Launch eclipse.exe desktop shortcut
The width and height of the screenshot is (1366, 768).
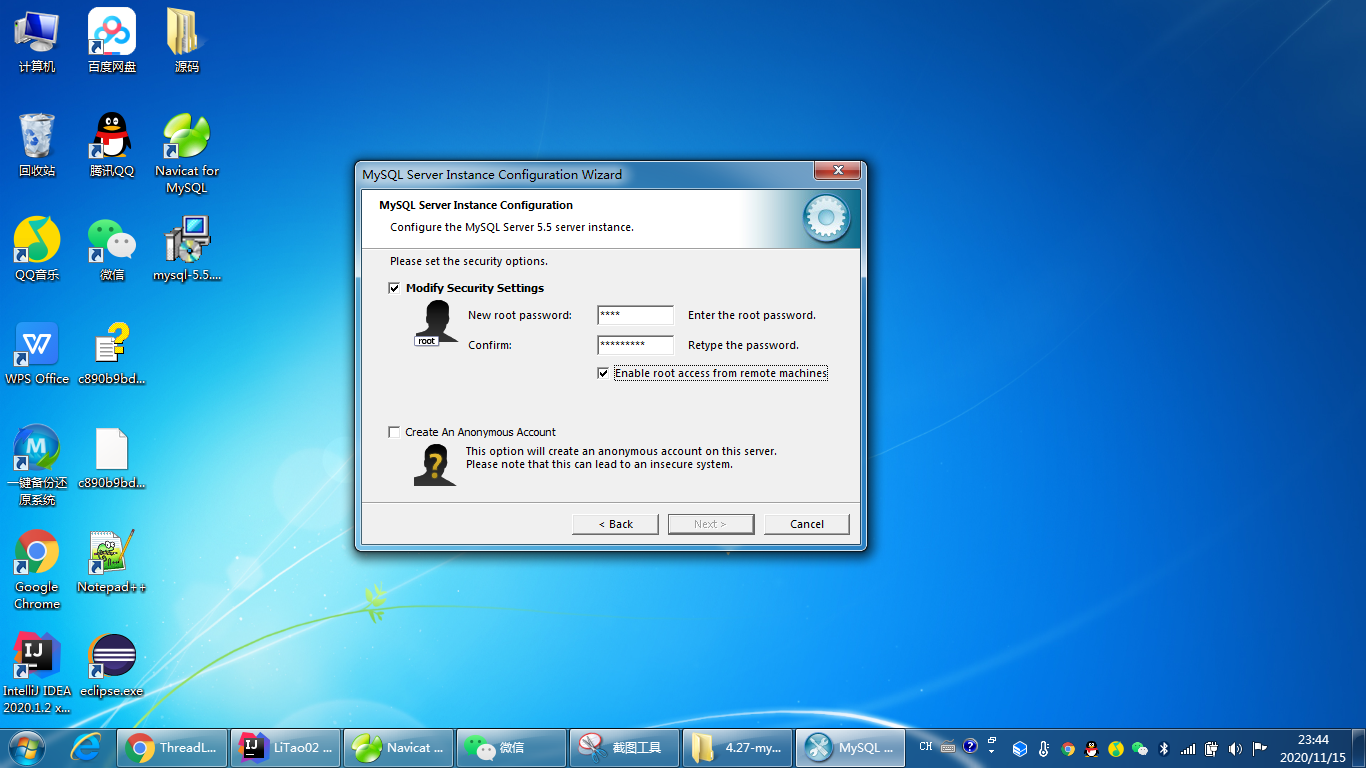tap(112, 666)
